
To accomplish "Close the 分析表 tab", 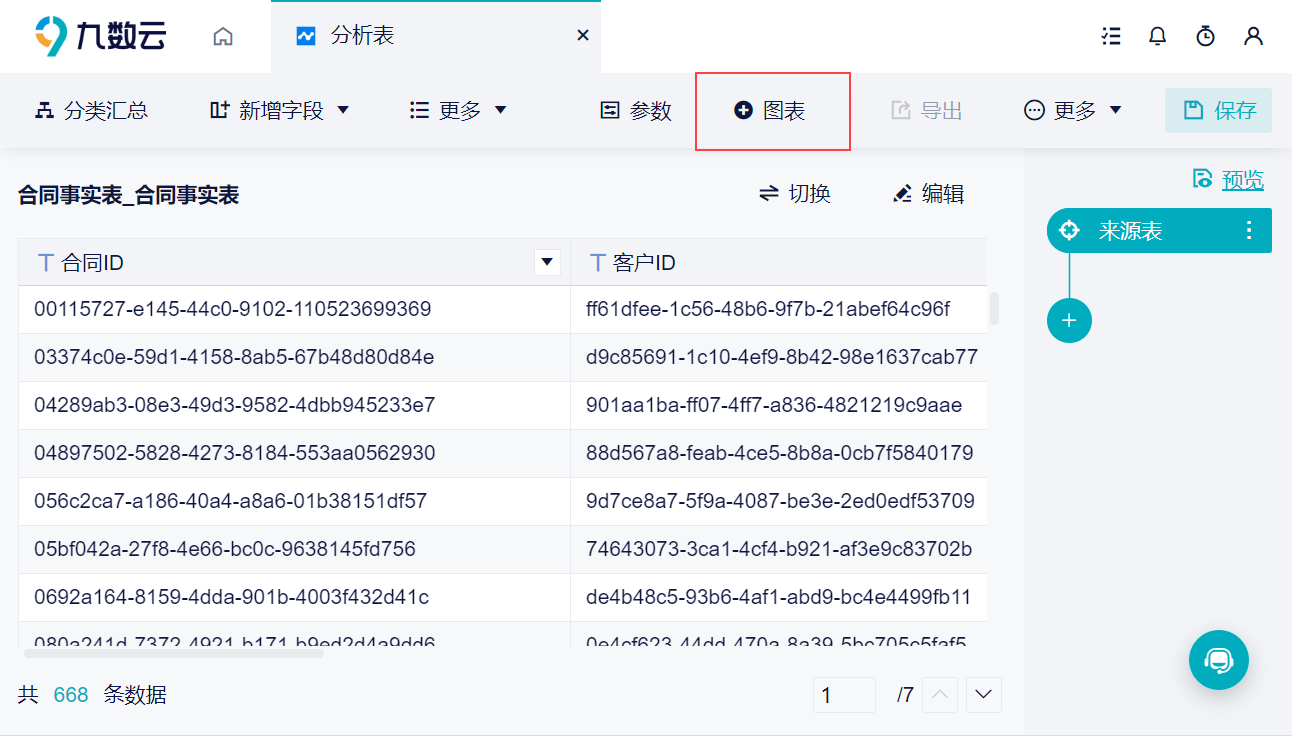I will tap(583, 36).
